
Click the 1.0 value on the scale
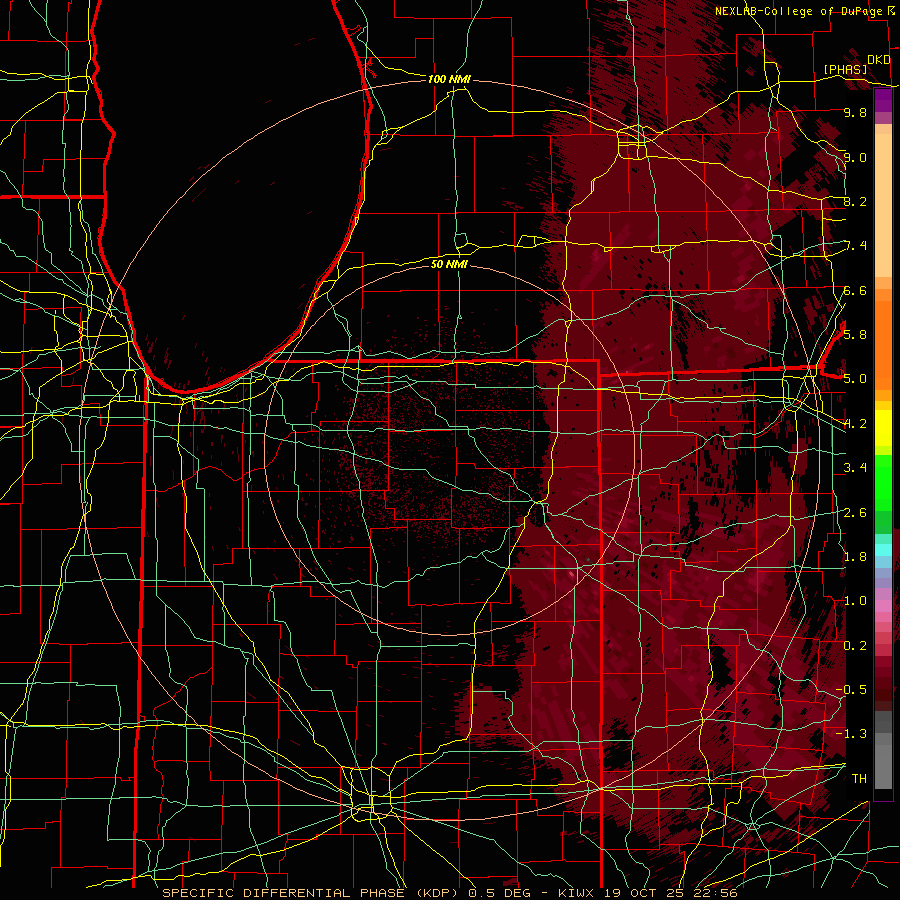click(855, 601)
